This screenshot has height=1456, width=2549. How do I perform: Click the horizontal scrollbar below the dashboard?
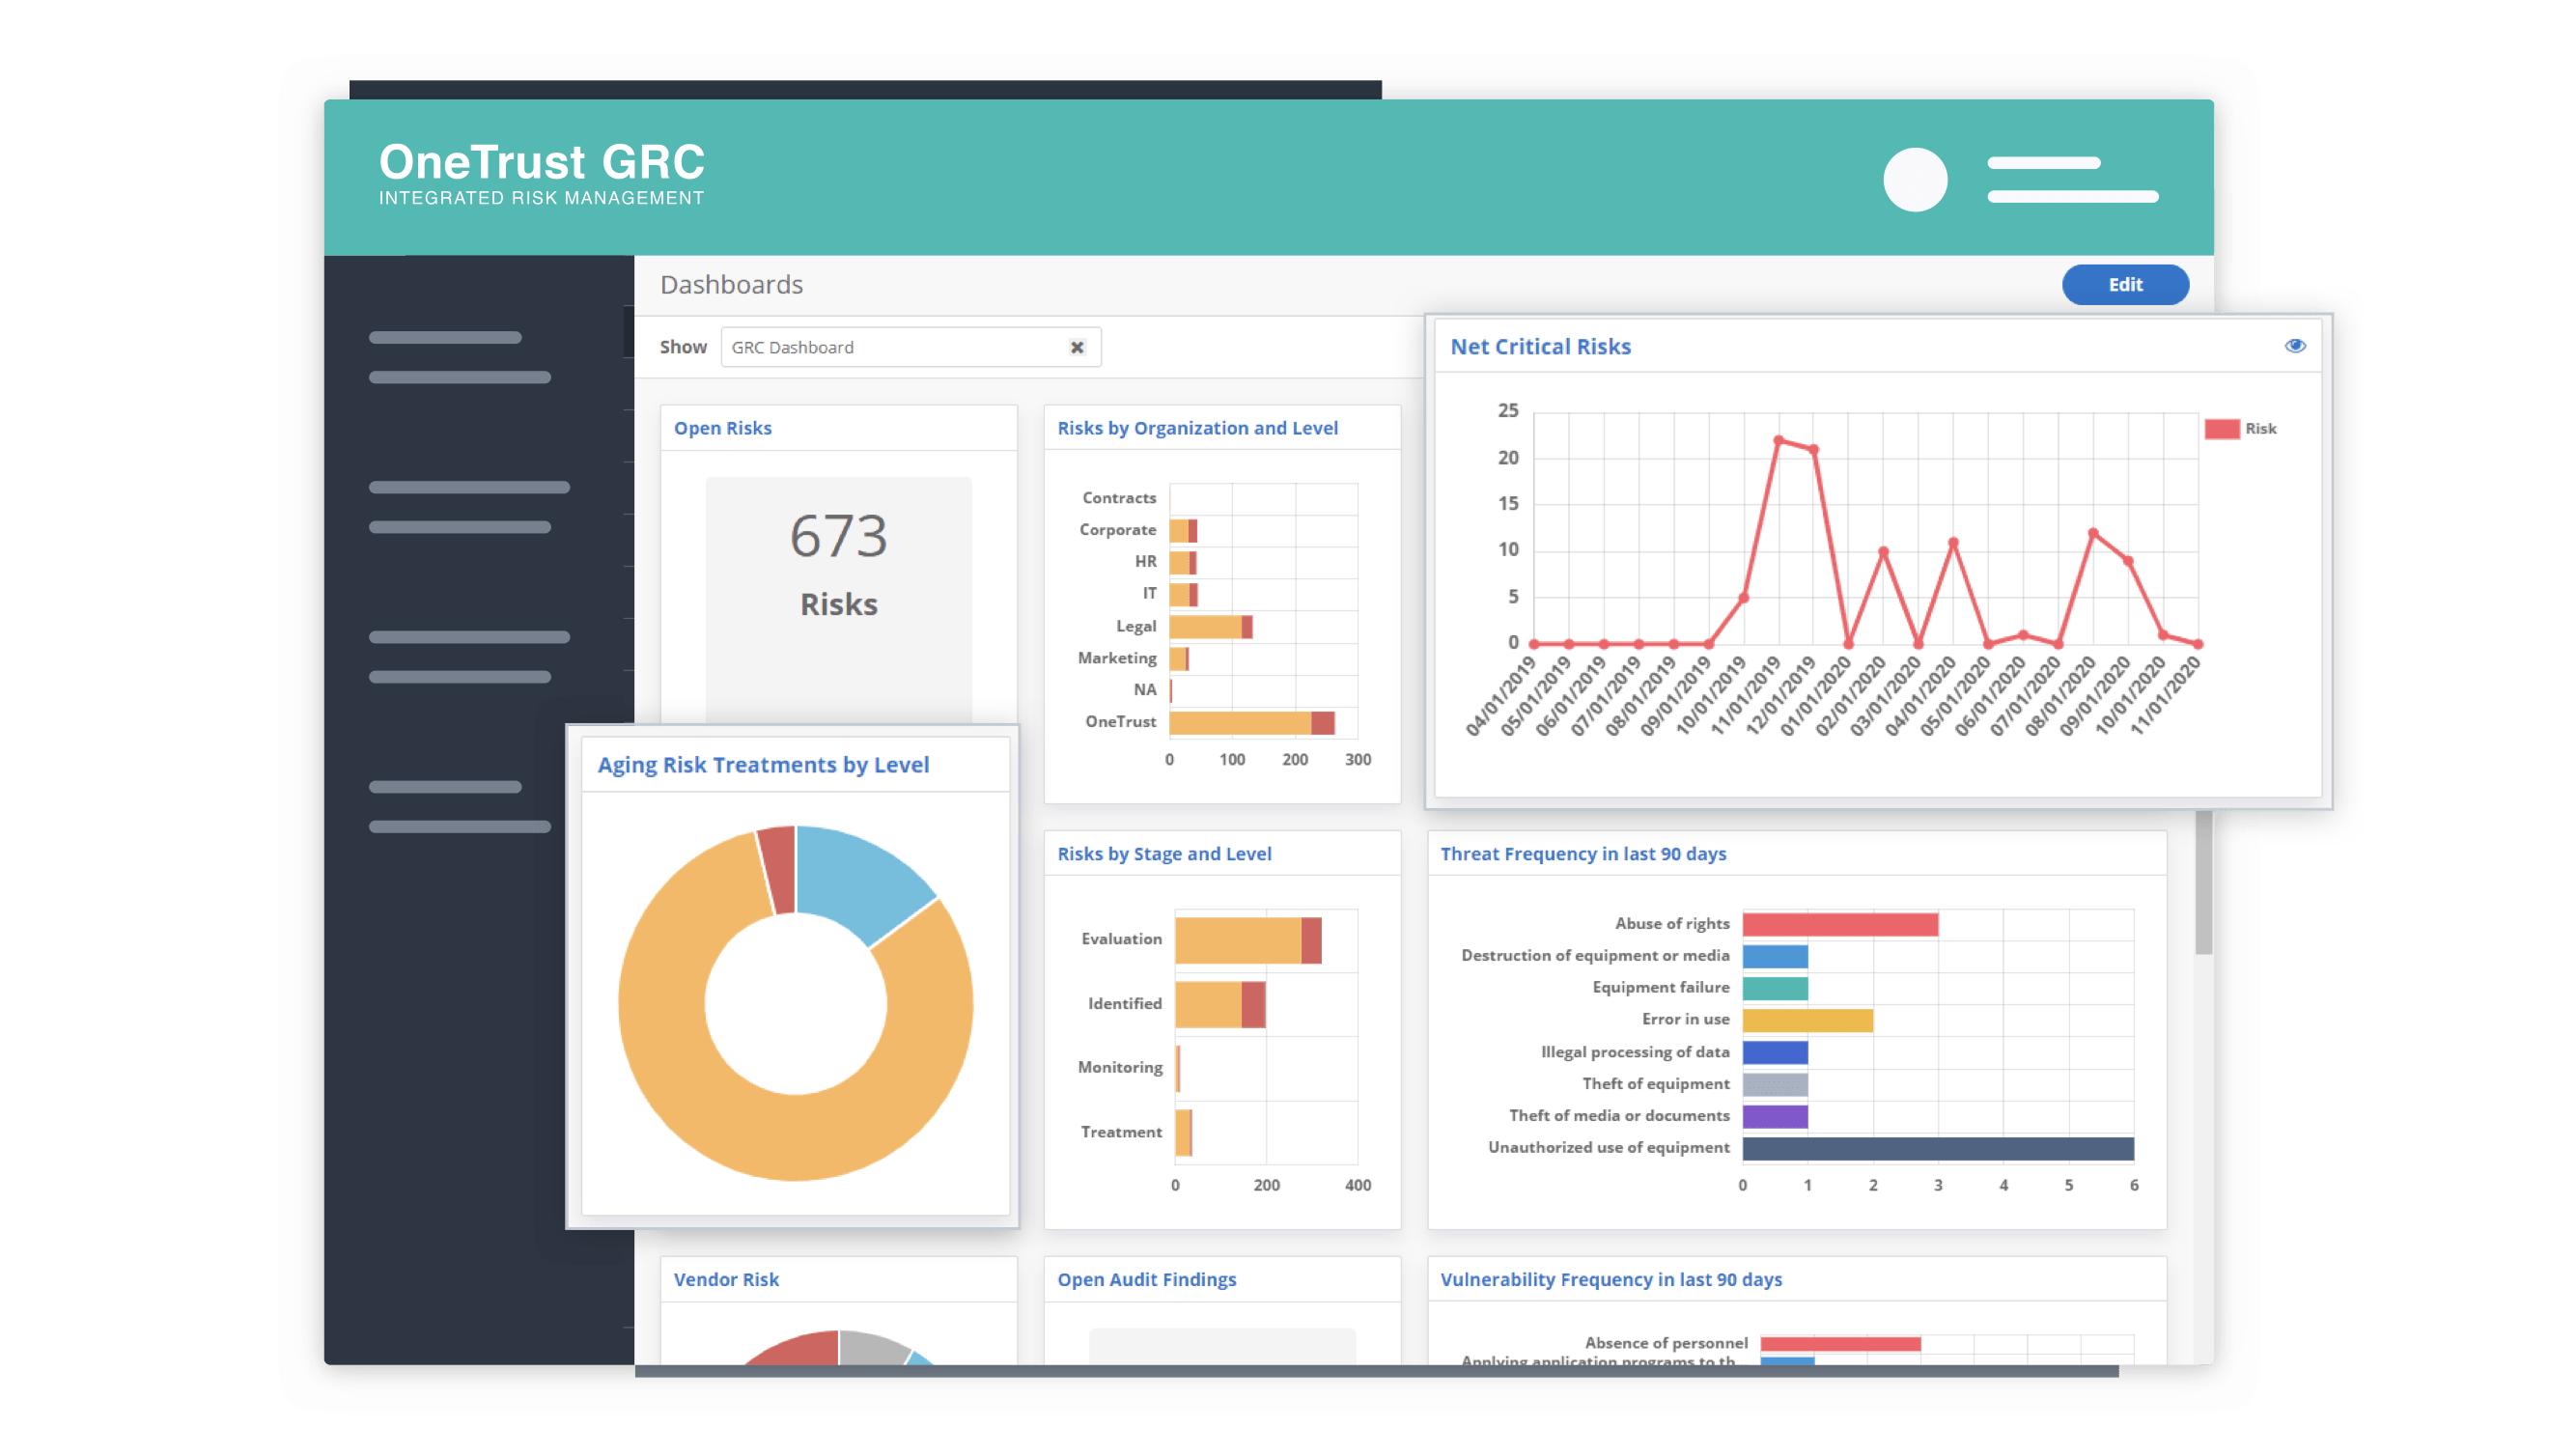1375,1371
